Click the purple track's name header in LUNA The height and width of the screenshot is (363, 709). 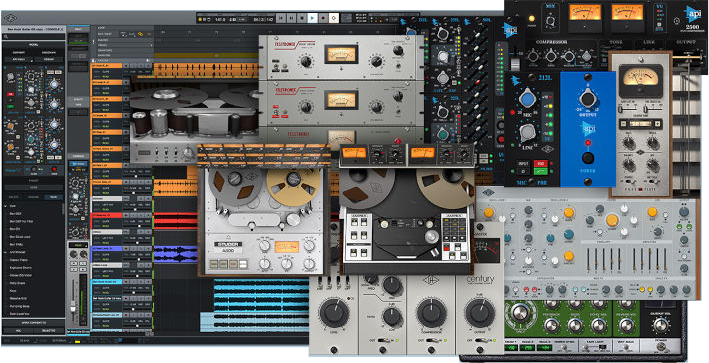click(x=107, y=248)
